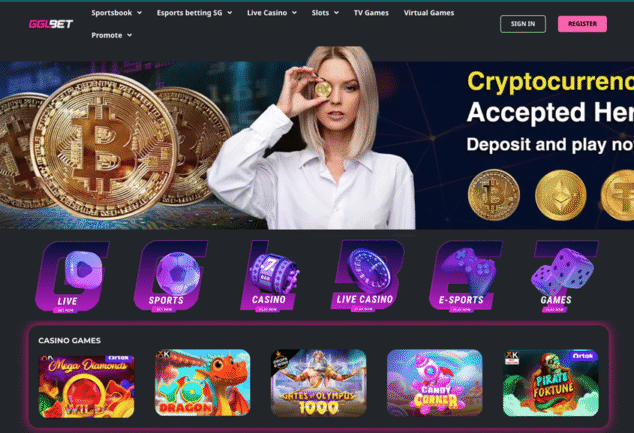Image resolution: width=634 pixels, height=433 pixels.
Task: Click the pink REGISTER button
Action: pos(582,24)
